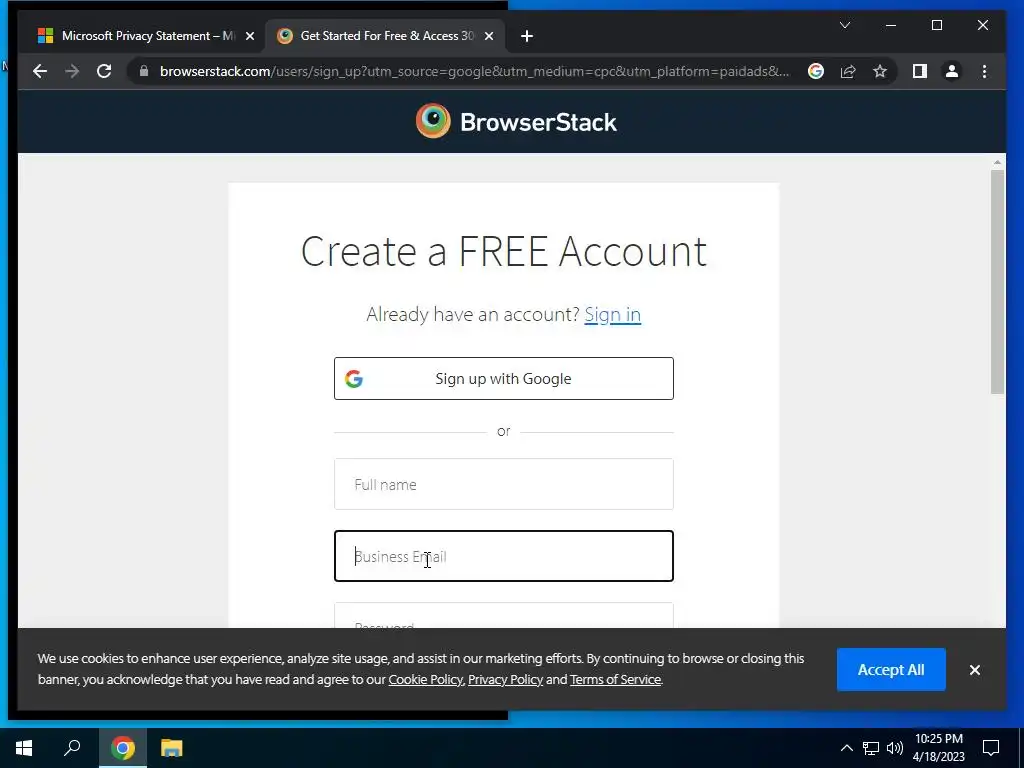Go back using the browser back arrow

[x=40, y=71]
